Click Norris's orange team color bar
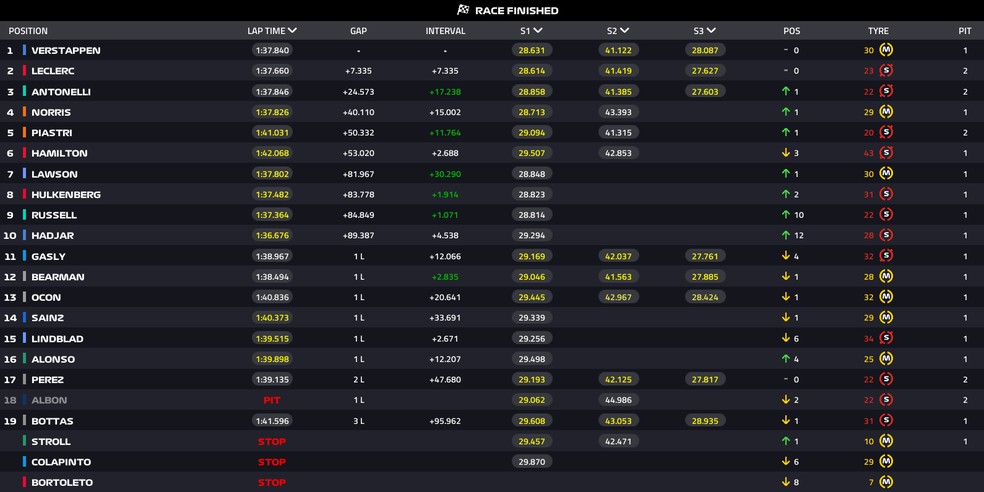This screenshot has height=492, width=984. [24, 112]
